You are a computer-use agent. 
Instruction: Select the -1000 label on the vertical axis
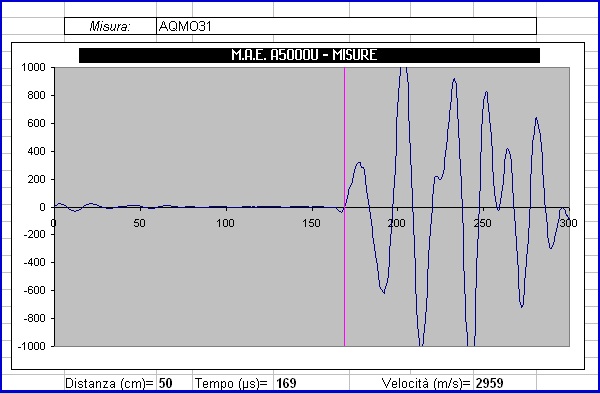click(x=31, y=346)
